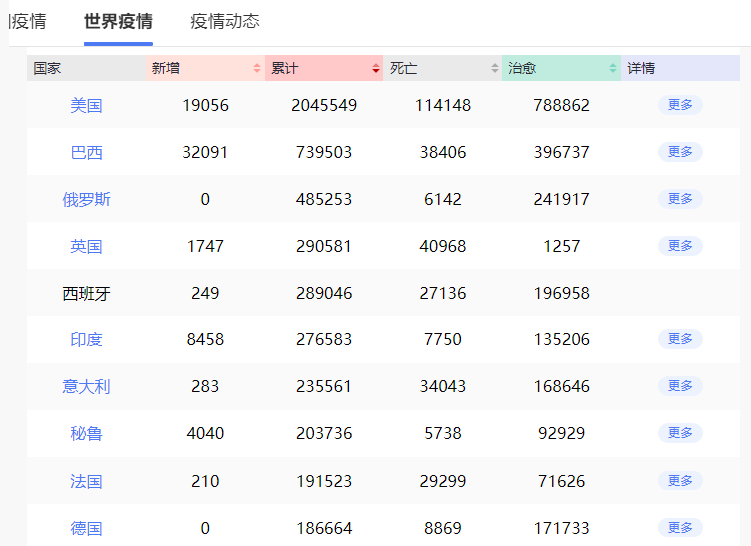Click the 意大利 country link
751x546 pixels.
(86, 386)
